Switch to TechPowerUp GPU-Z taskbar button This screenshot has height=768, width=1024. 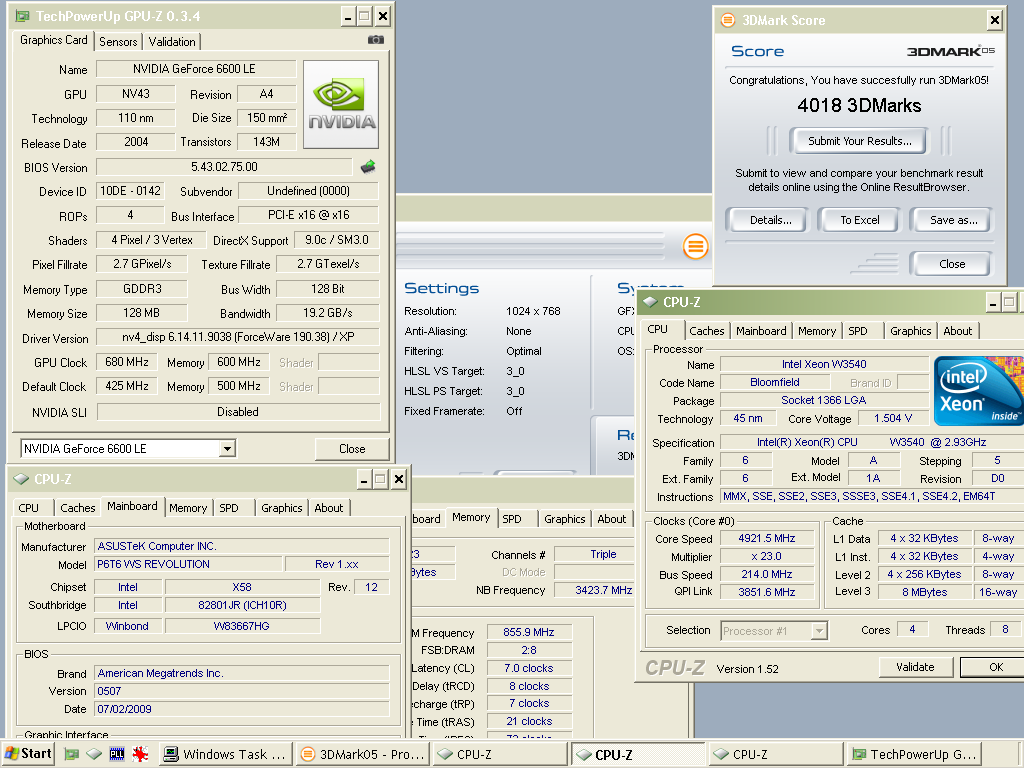[x=915, y=754]
